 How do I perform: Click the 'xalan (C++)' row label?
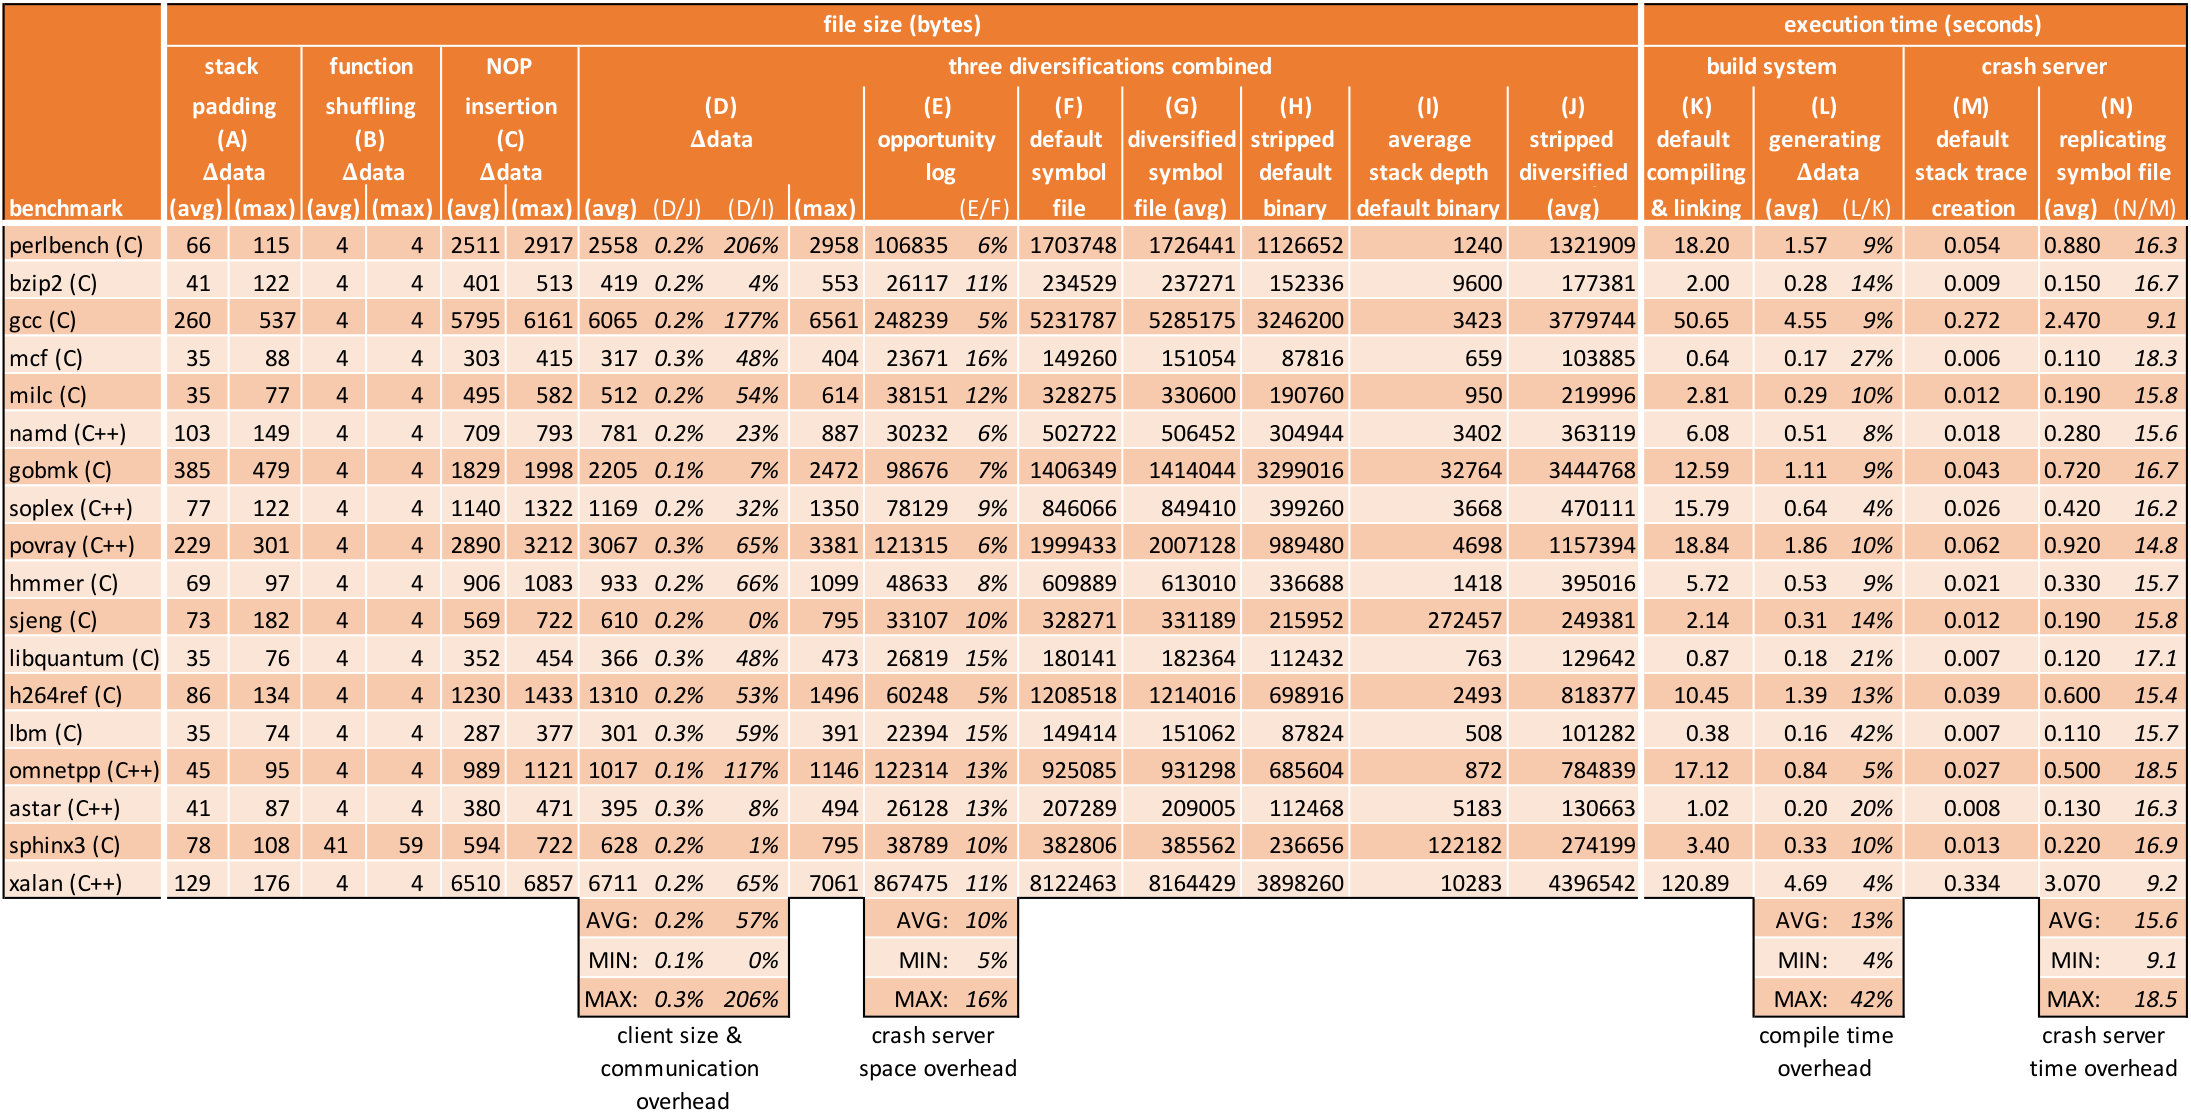click(66, 883)
